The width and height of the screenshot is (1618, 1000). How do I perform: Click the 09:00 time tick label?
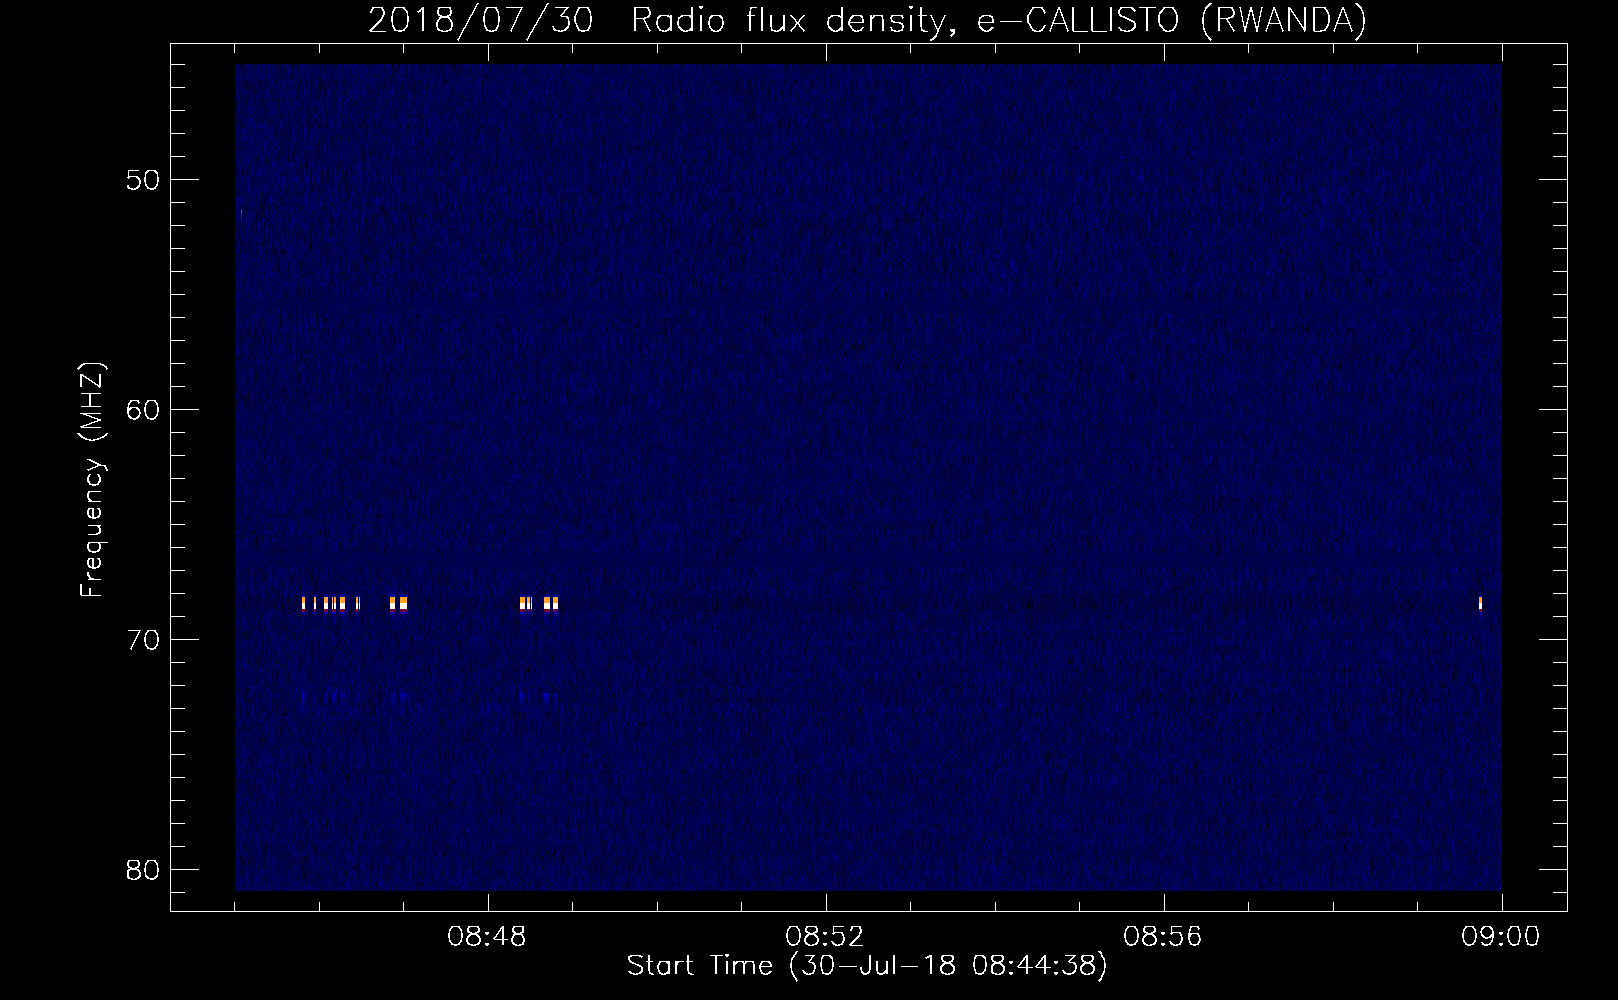point(1500,937)
